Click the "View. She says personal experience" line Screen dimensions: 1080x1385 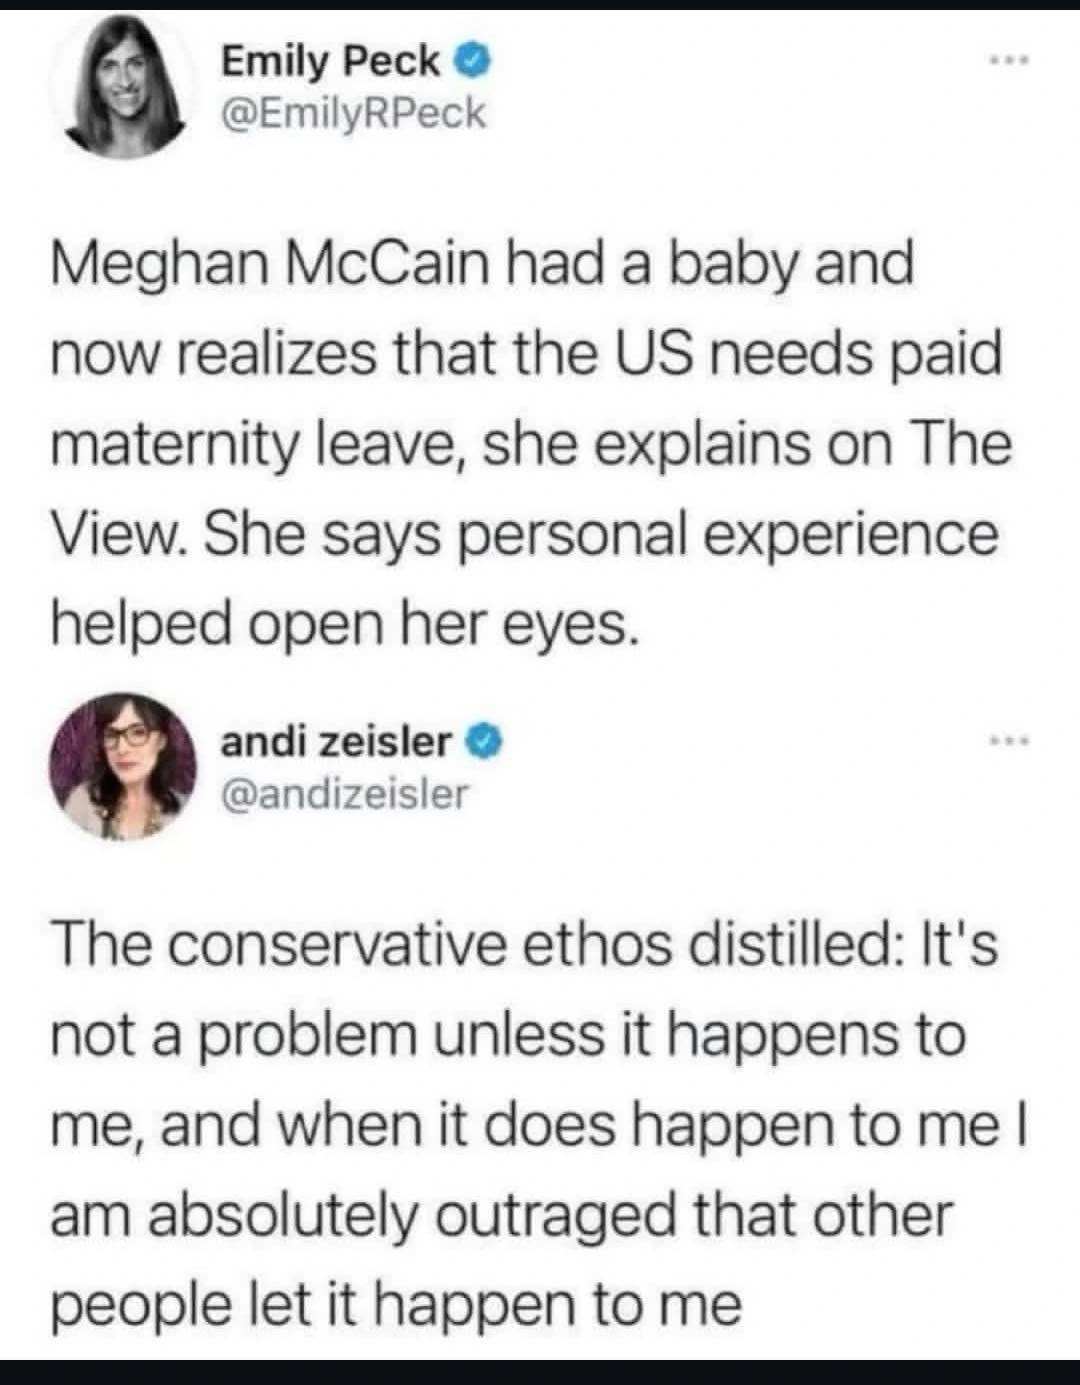coord(524,533)
